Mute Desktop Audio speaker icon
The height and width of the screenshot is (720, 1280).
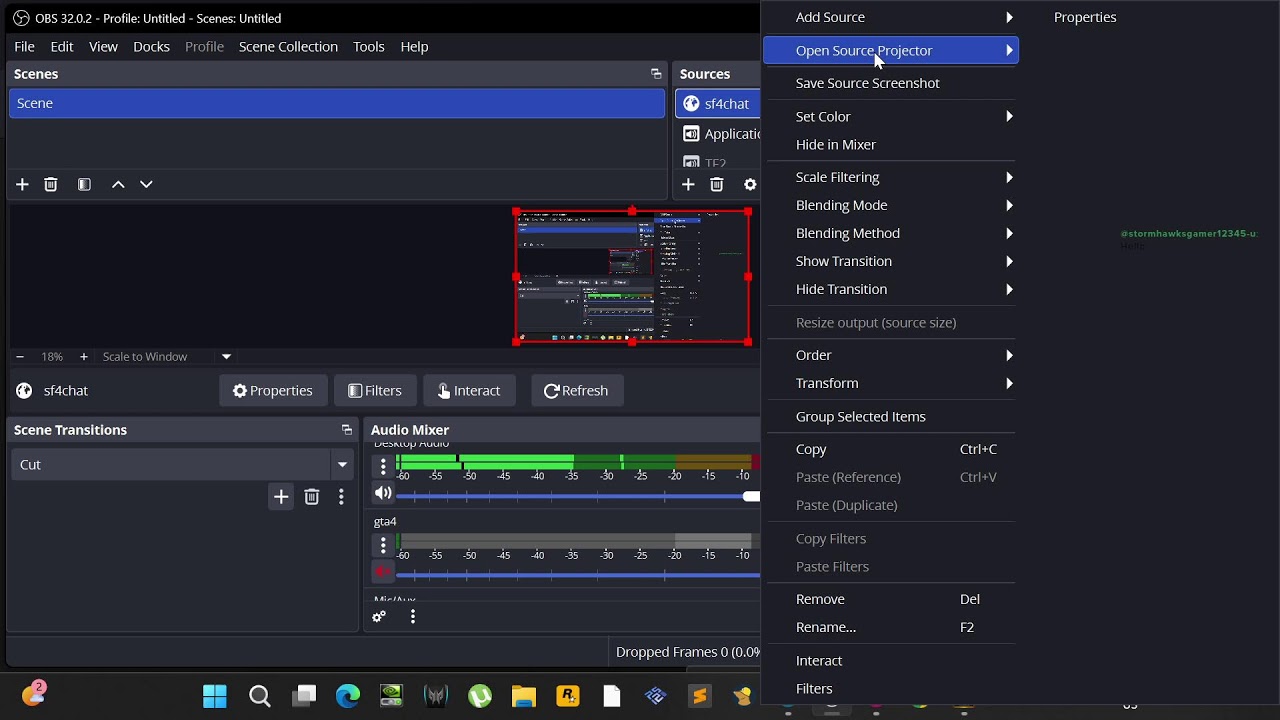pyautogui.click(x=383, y=493)
